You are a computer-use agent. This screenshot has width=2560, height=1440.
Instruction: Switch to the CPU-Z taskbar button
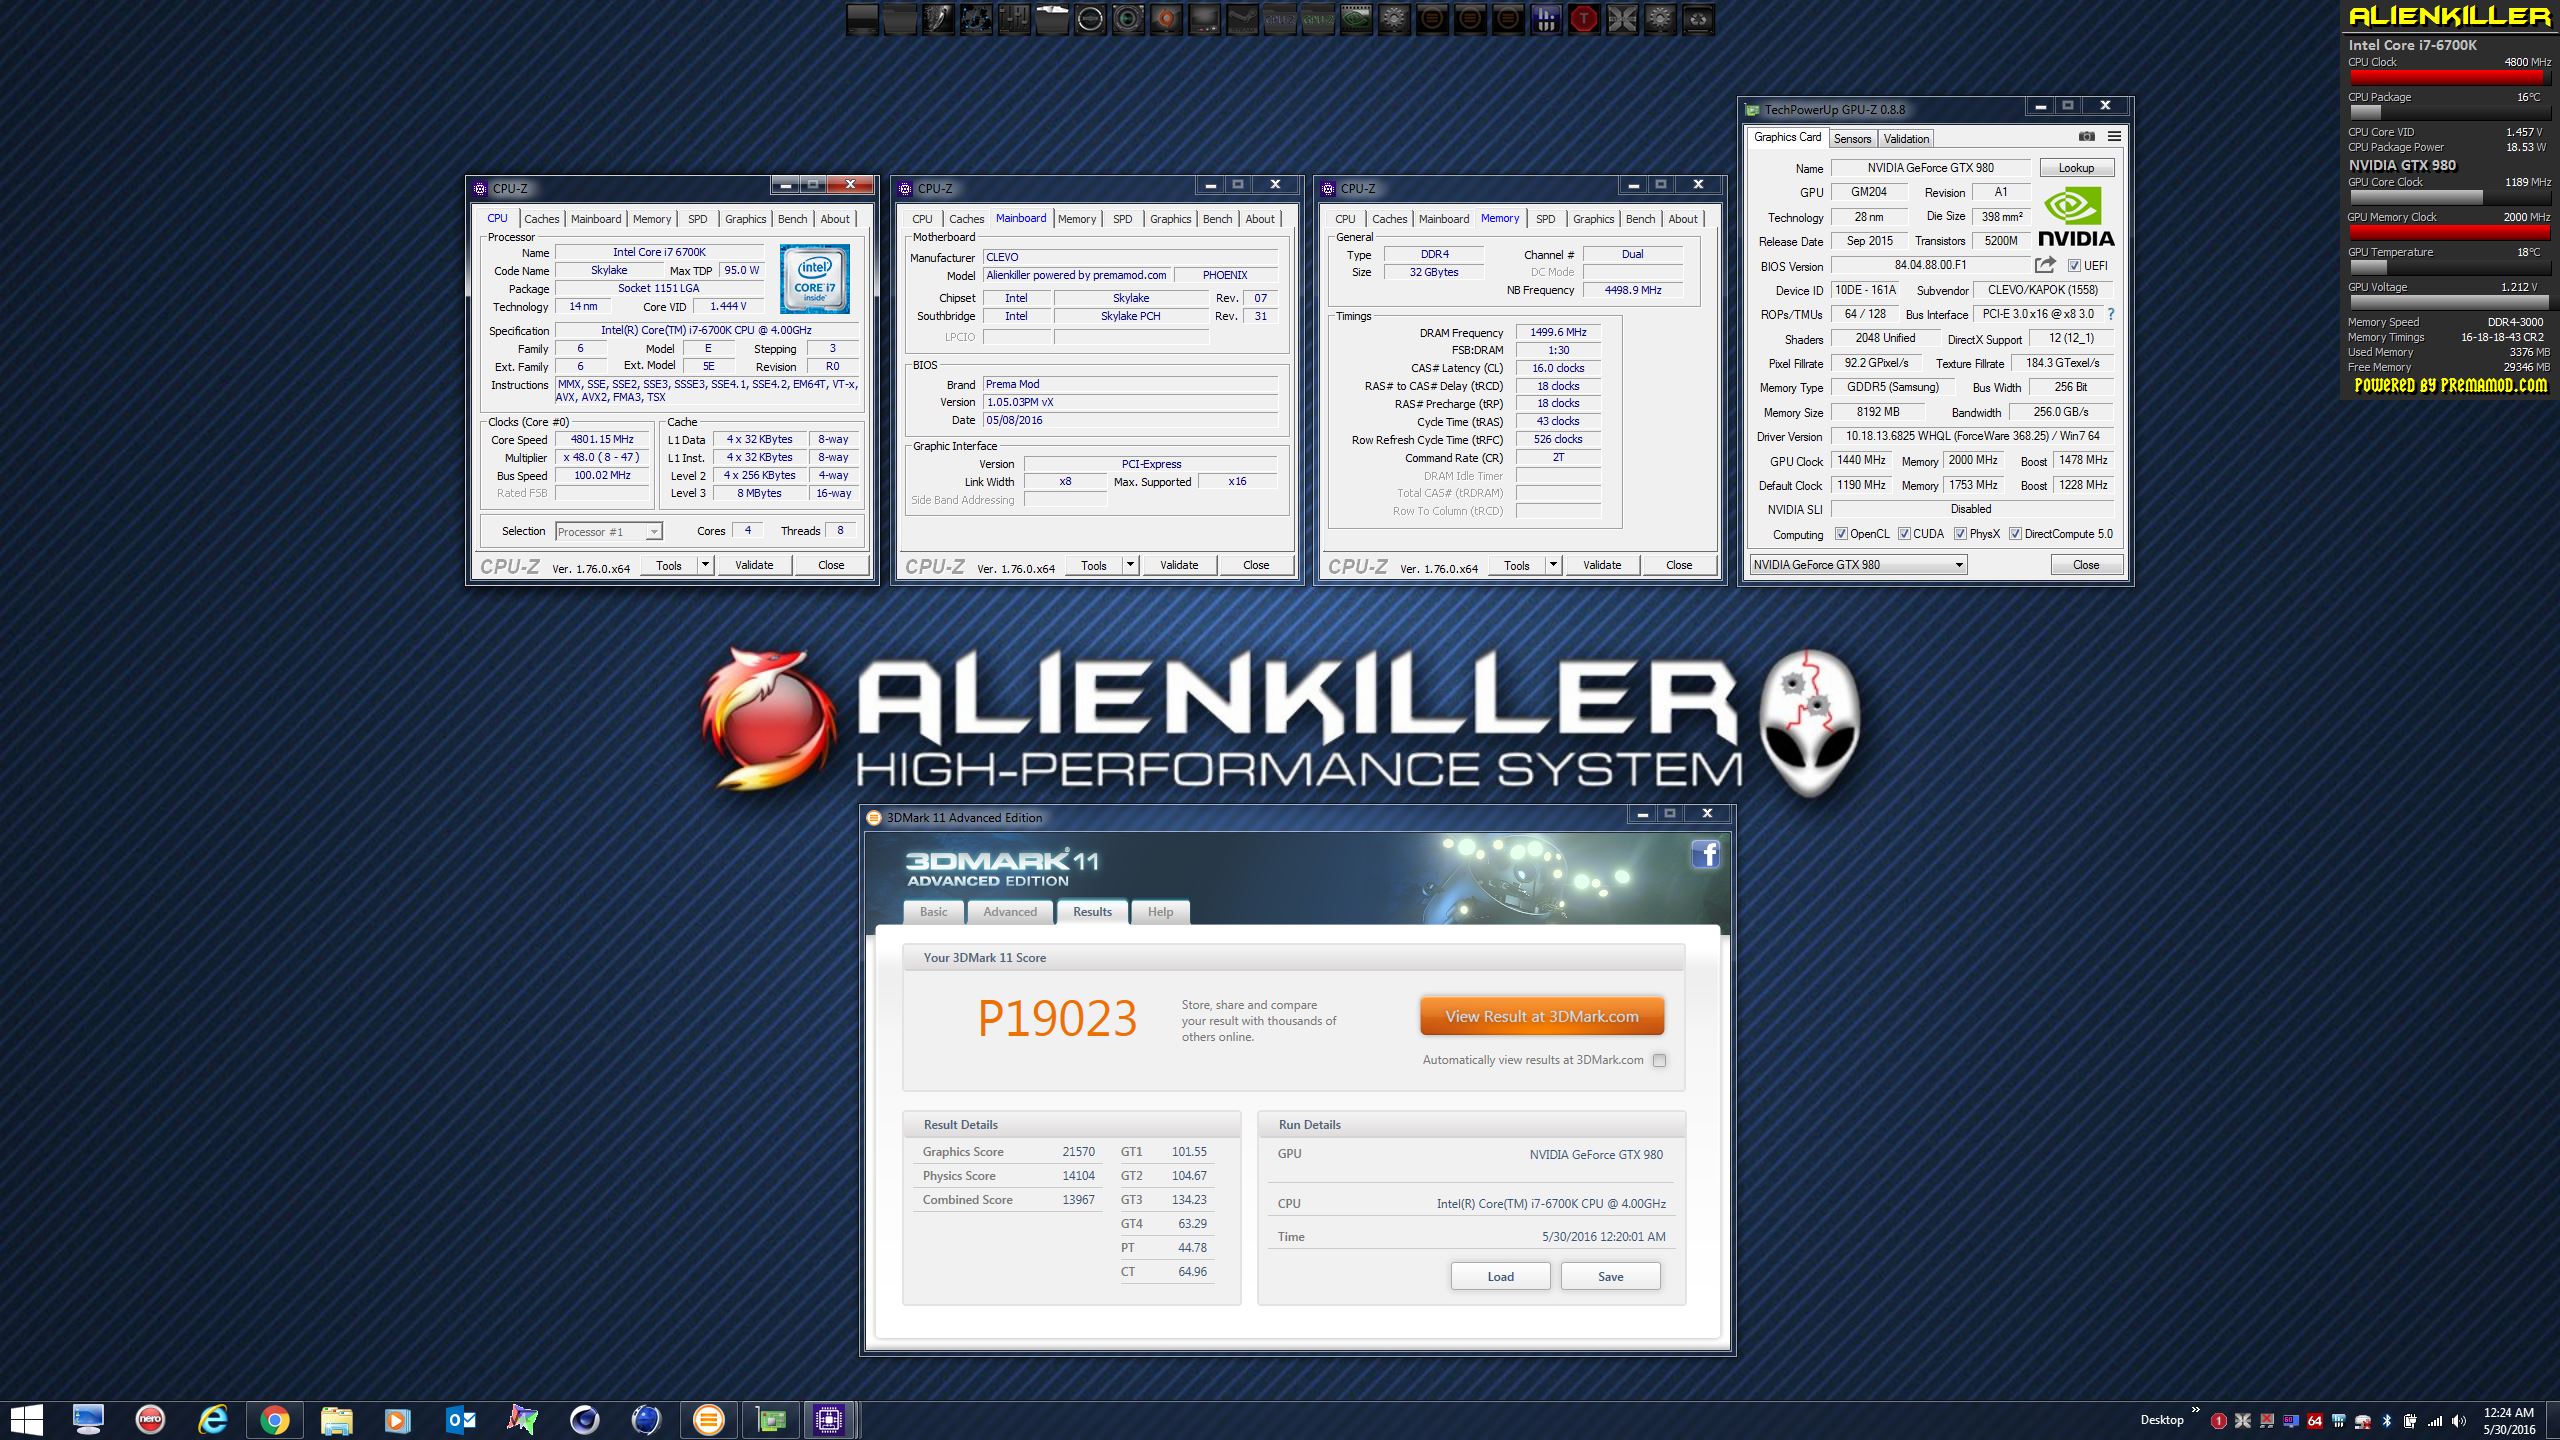pyautogui.click(x=829, y=1420)
